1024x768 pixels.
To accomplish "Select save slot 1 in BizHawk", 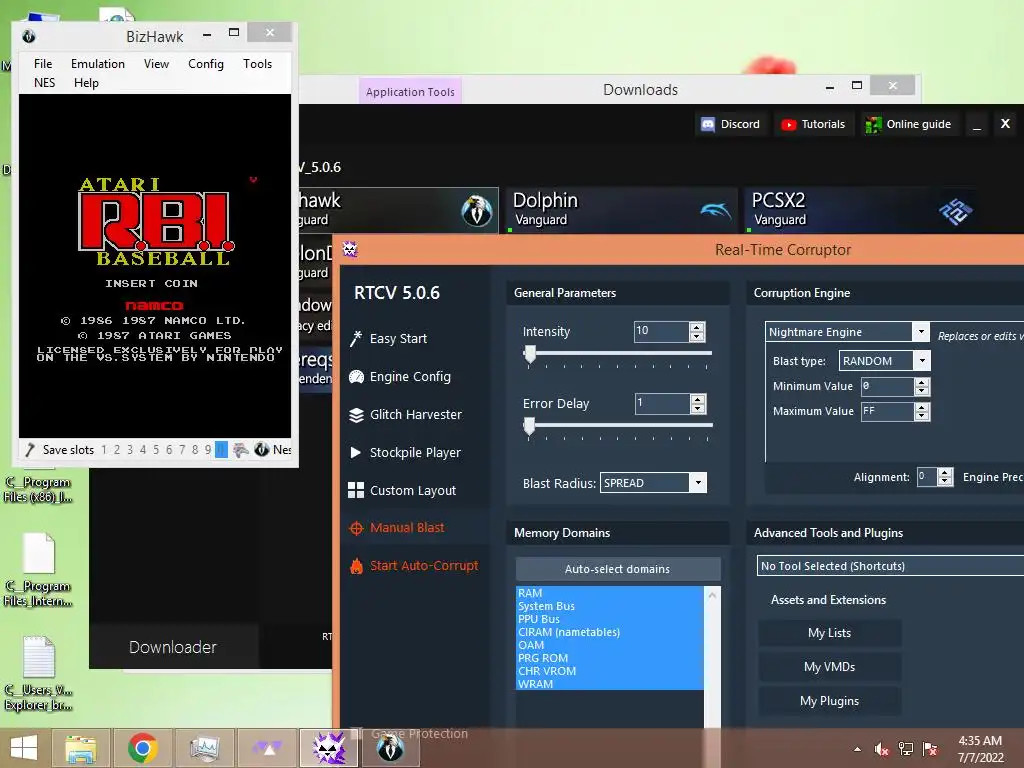I will coord(104,449).
